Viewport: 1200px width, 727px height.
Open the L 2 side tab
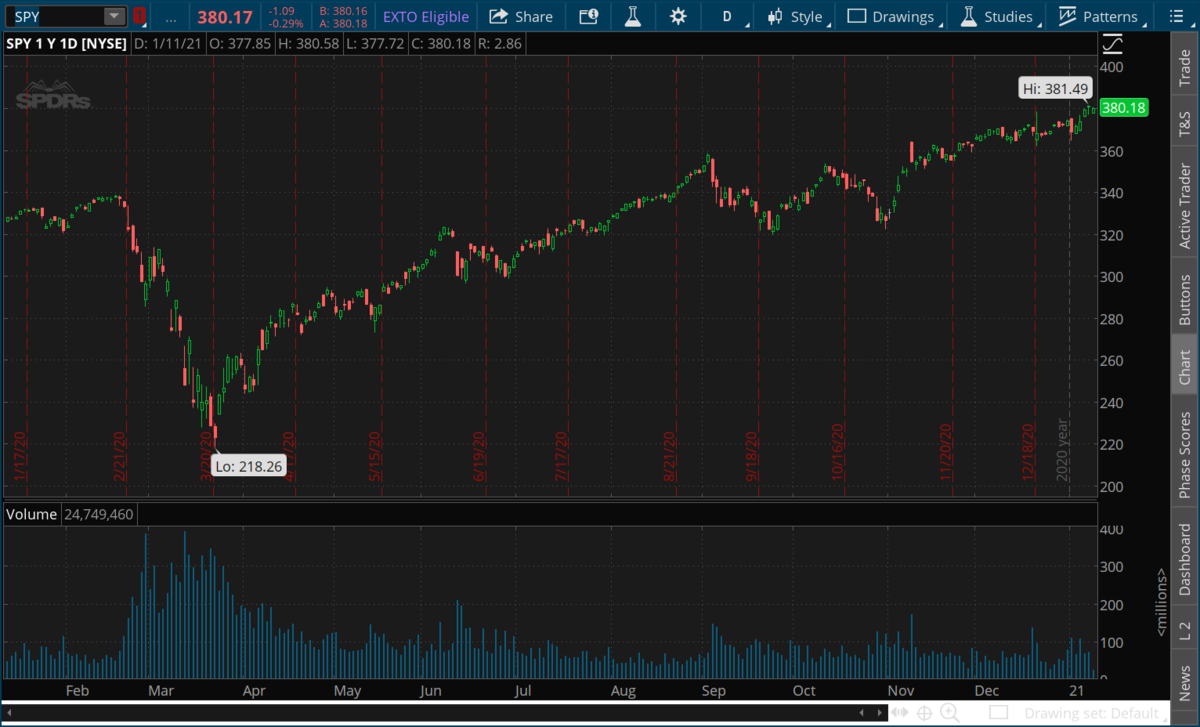point(1185,631)
